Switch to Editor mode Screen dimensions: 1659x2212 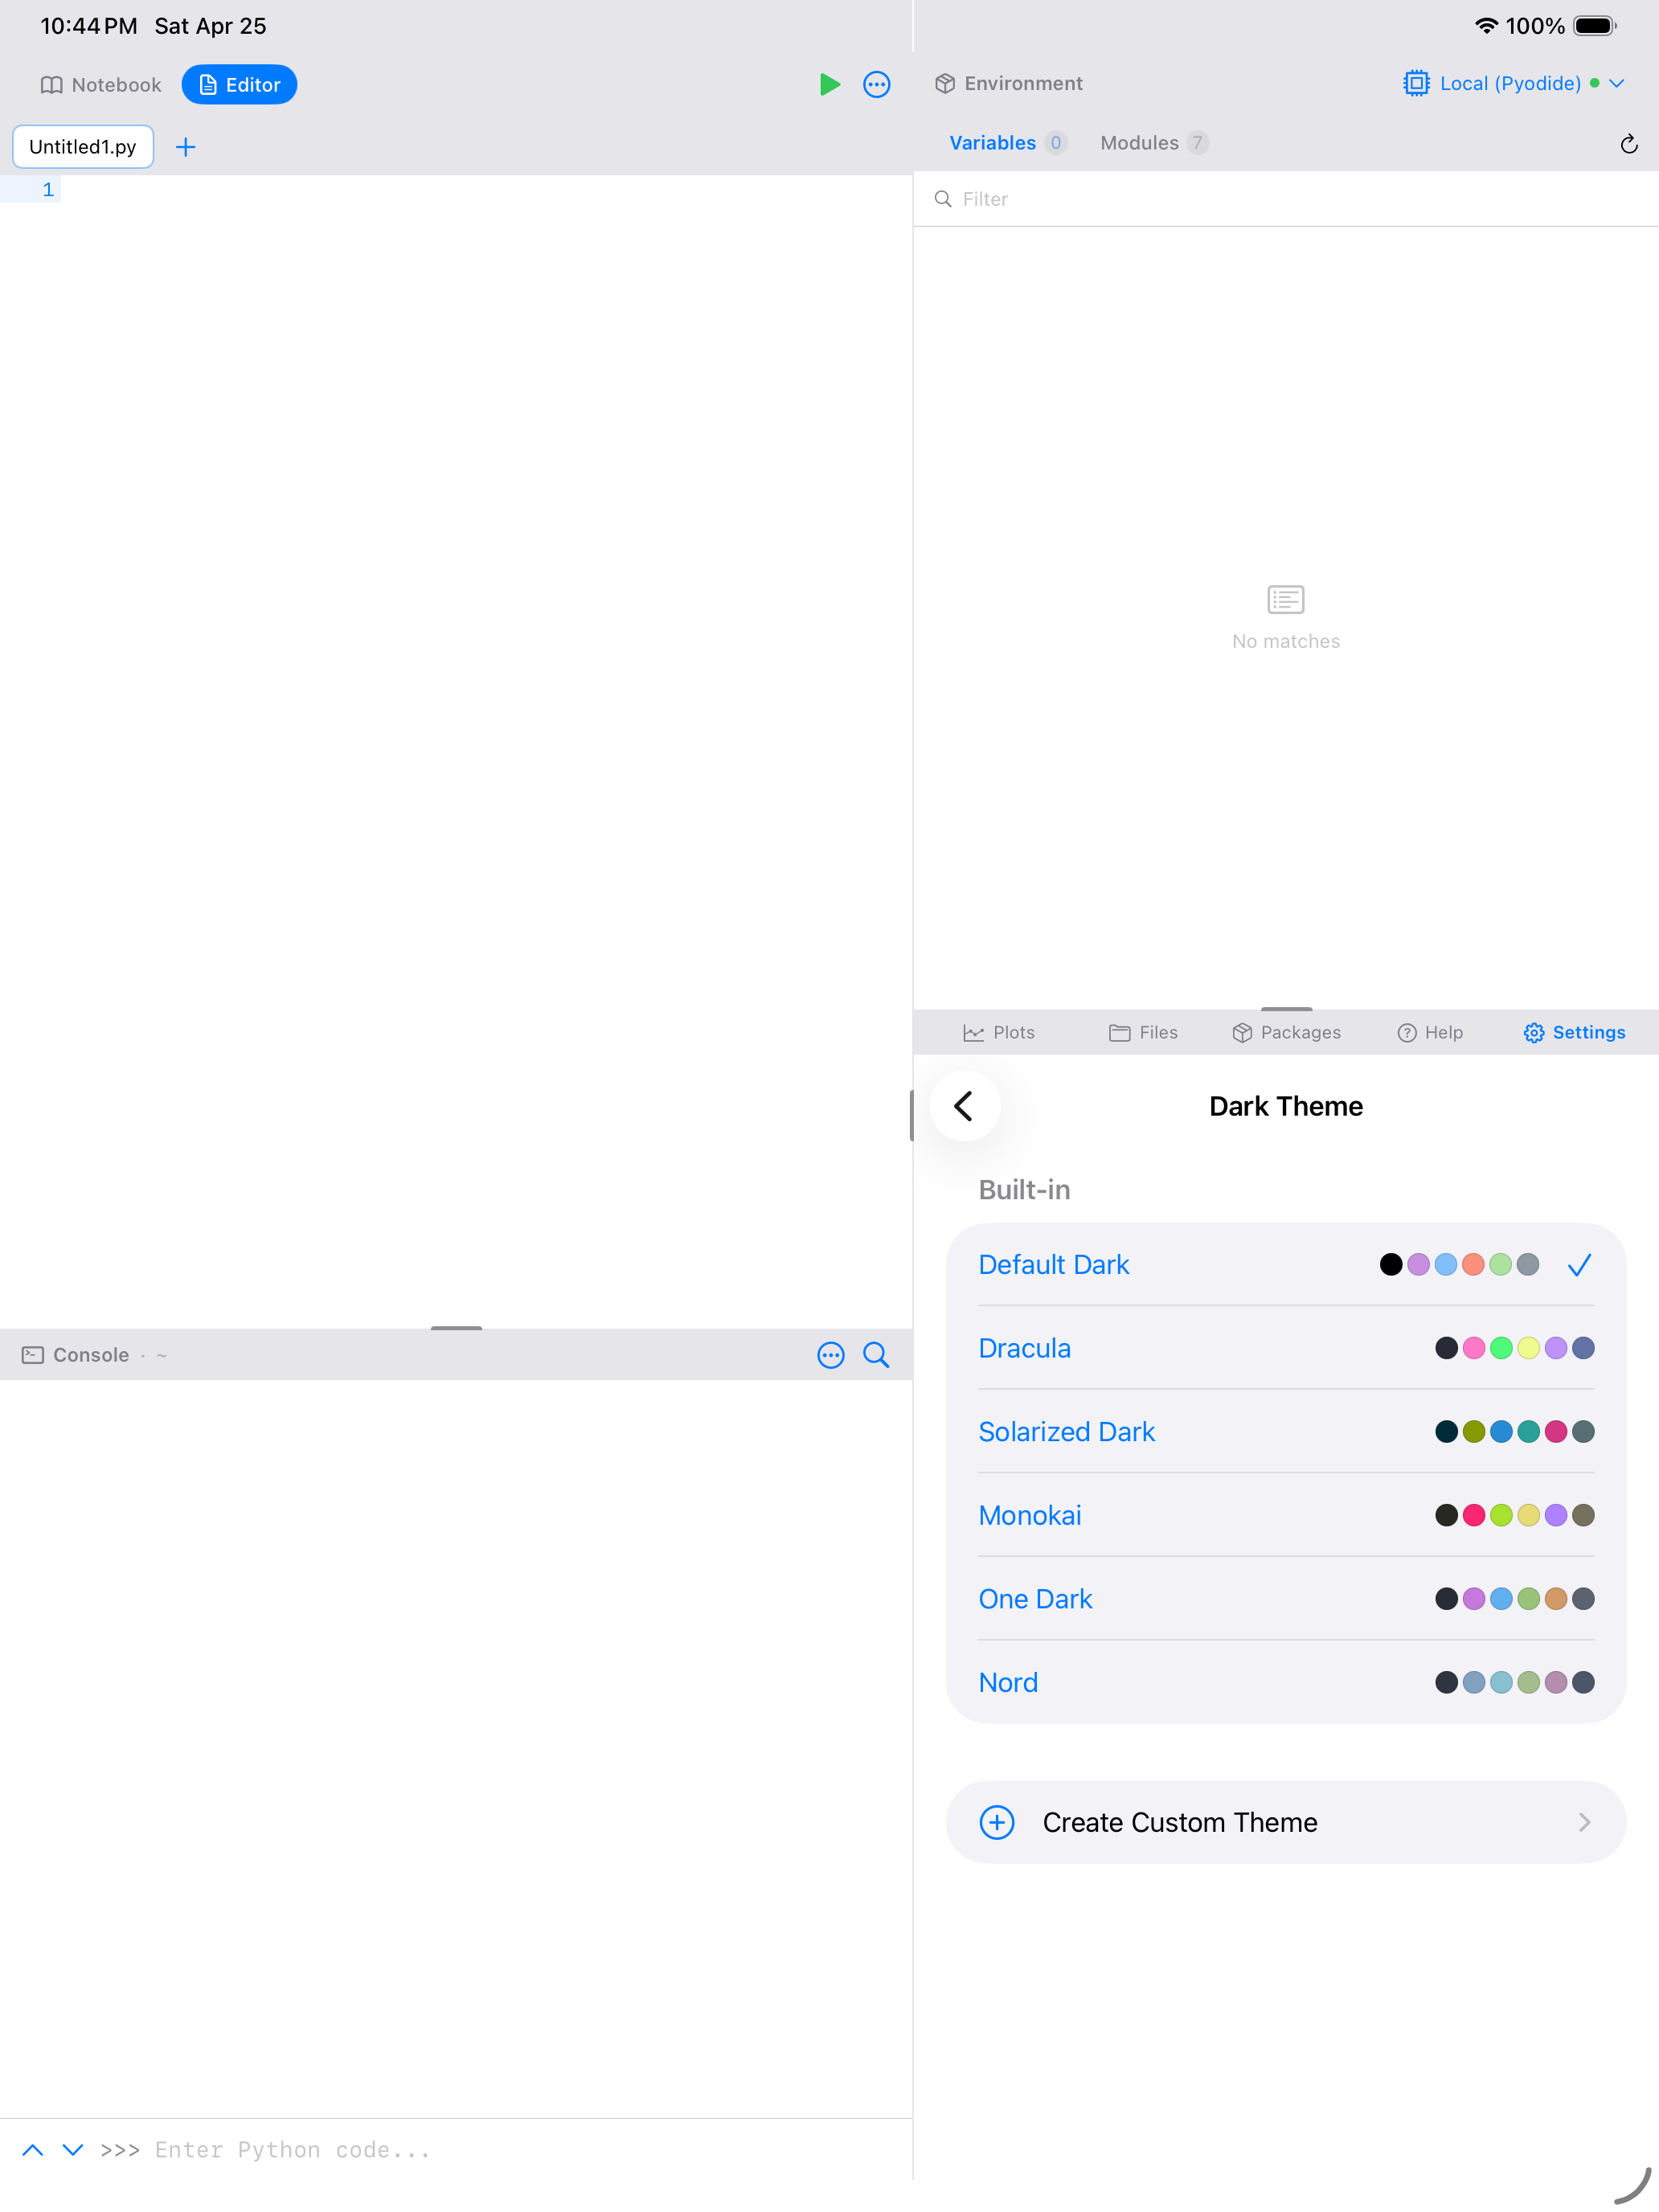click(x=239, y=85)
